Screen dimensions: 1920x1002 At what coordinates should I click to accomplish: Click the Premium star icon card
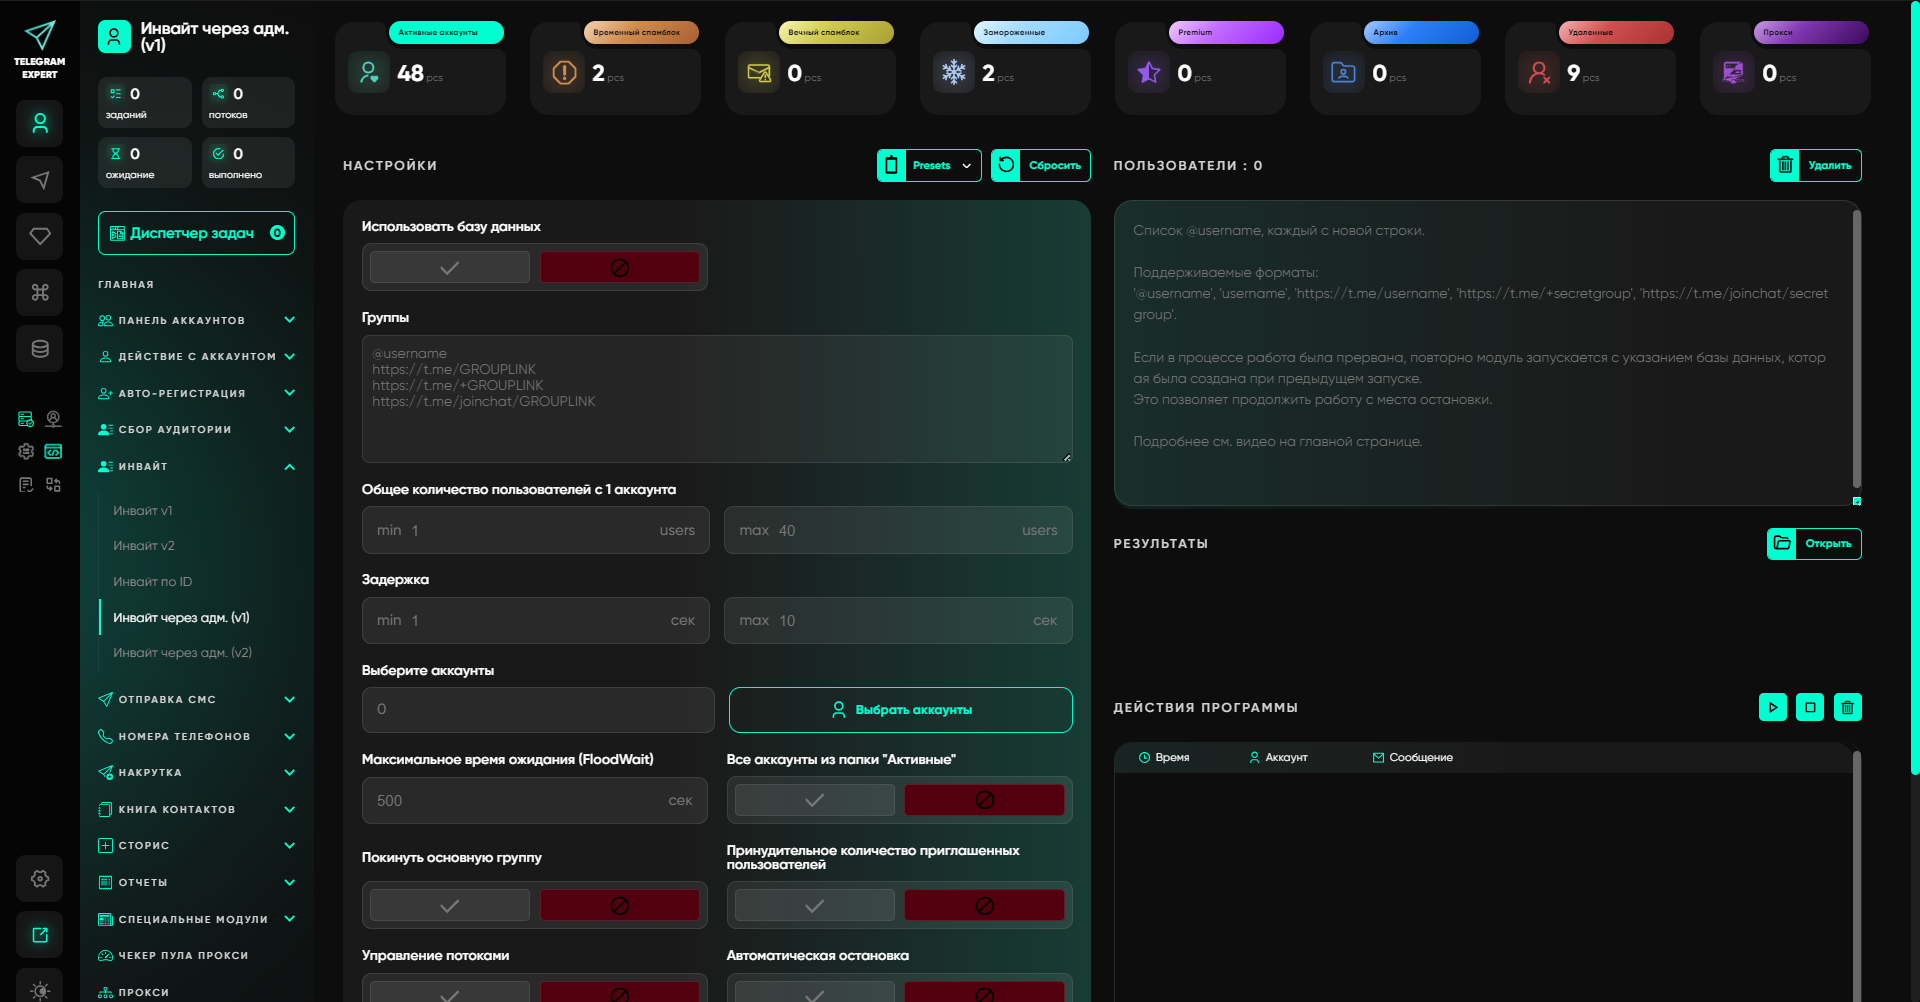pos(1149,73)
